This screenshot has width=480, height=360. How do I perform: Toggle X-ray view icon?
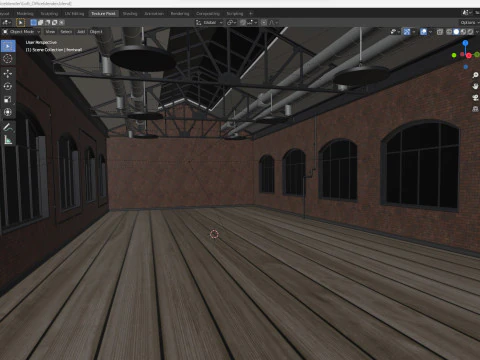pyautogui.click(x=440, y=32)
